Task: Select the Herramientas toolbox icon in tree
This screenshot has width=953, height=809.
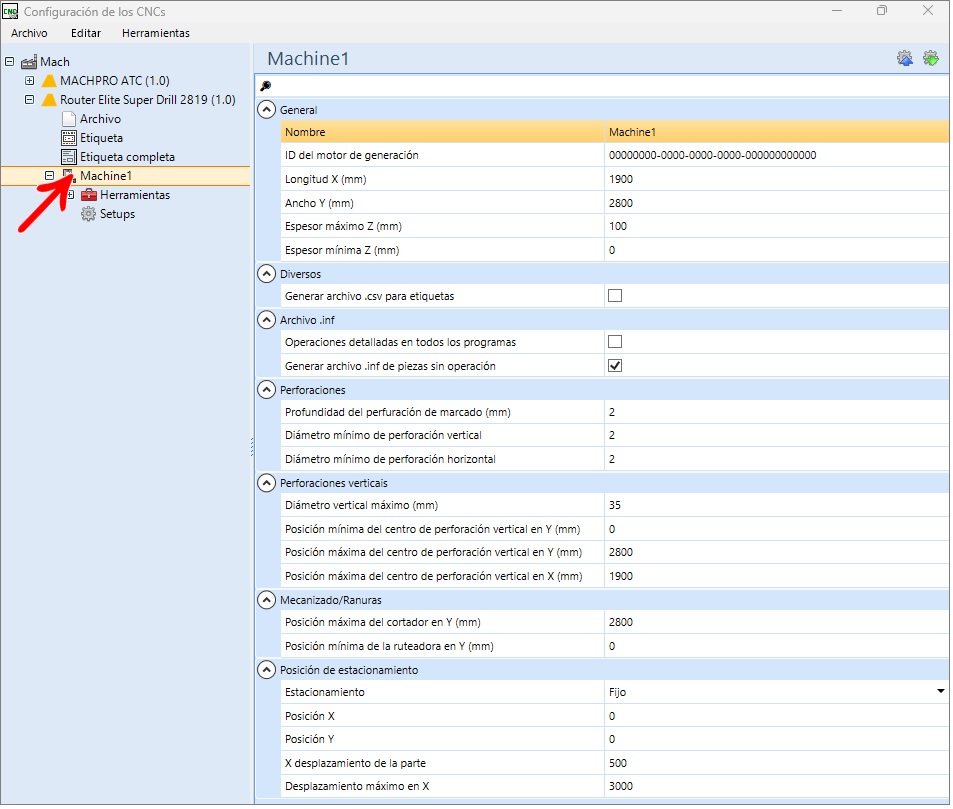Action: (89, 196)
